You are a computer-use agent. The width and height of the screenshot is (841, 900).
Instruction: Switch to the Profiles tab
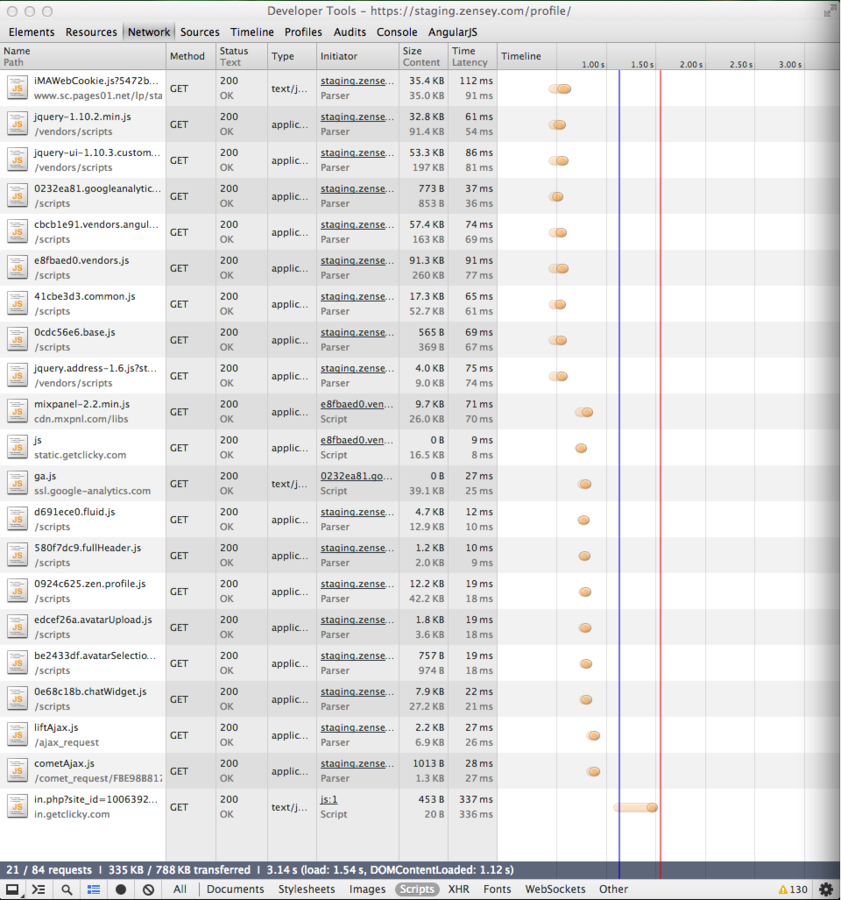pos(303,32)
